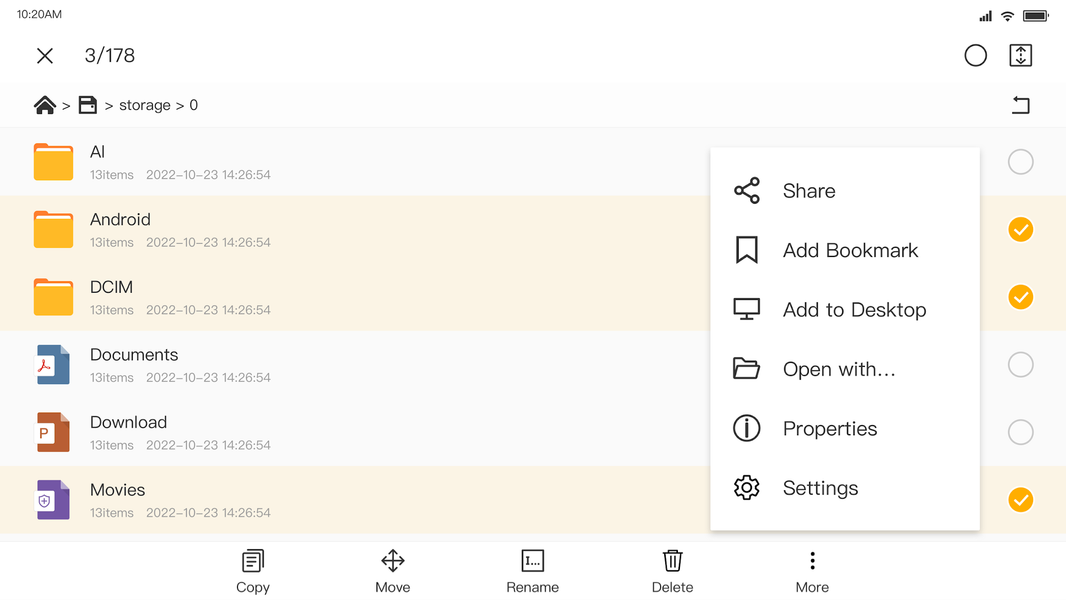Open the sort/transfer icon in the top bar
Viewport: 1066px width, 600px height.
coord(1021,55)
